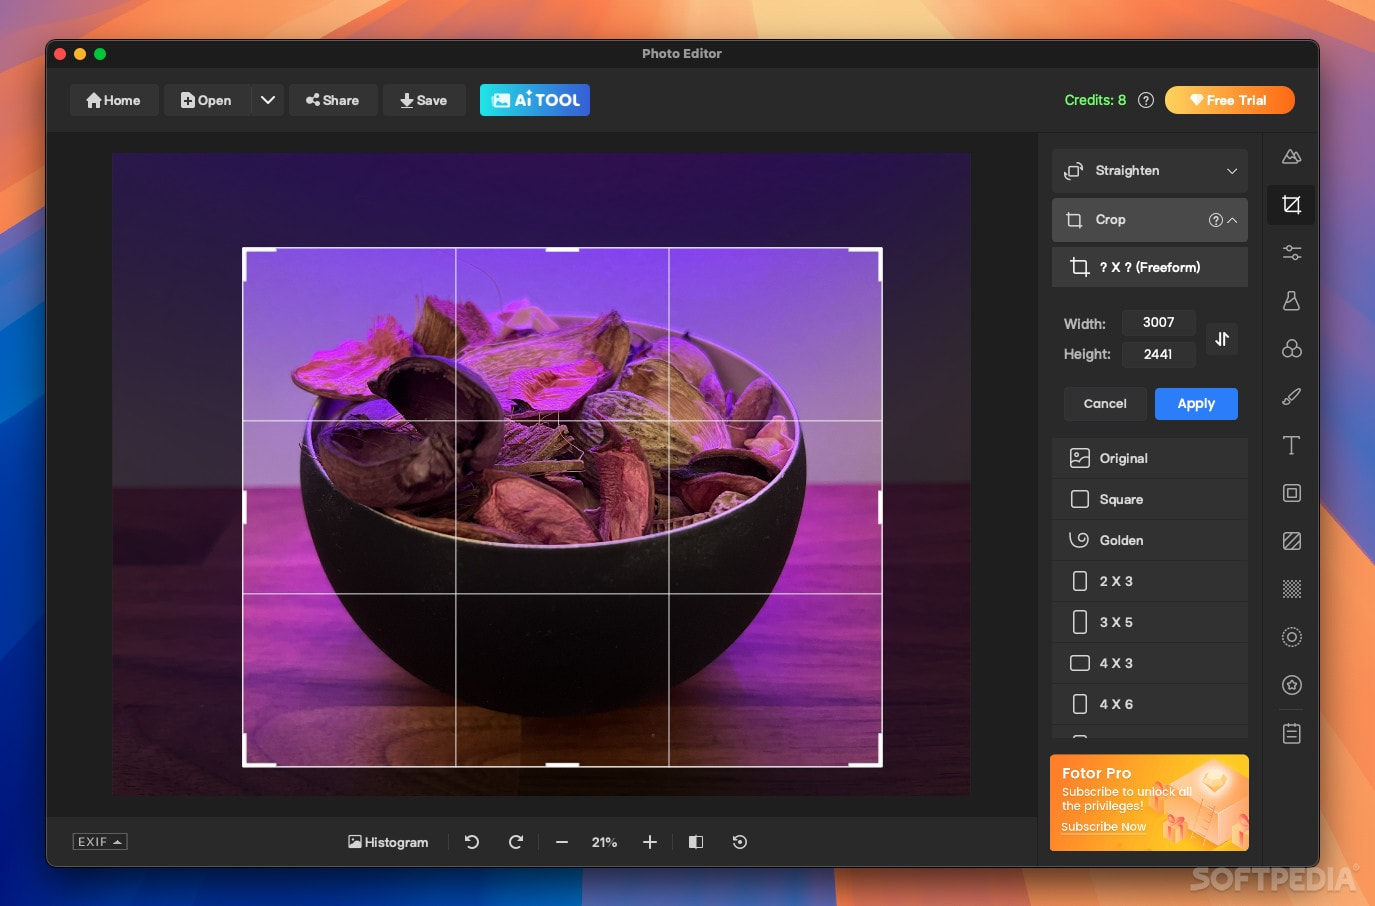Open the Frames panel
Image resolution: width=1375 pixels, height=906 pixels.
pyautogui.click(x=1290, y=493)
